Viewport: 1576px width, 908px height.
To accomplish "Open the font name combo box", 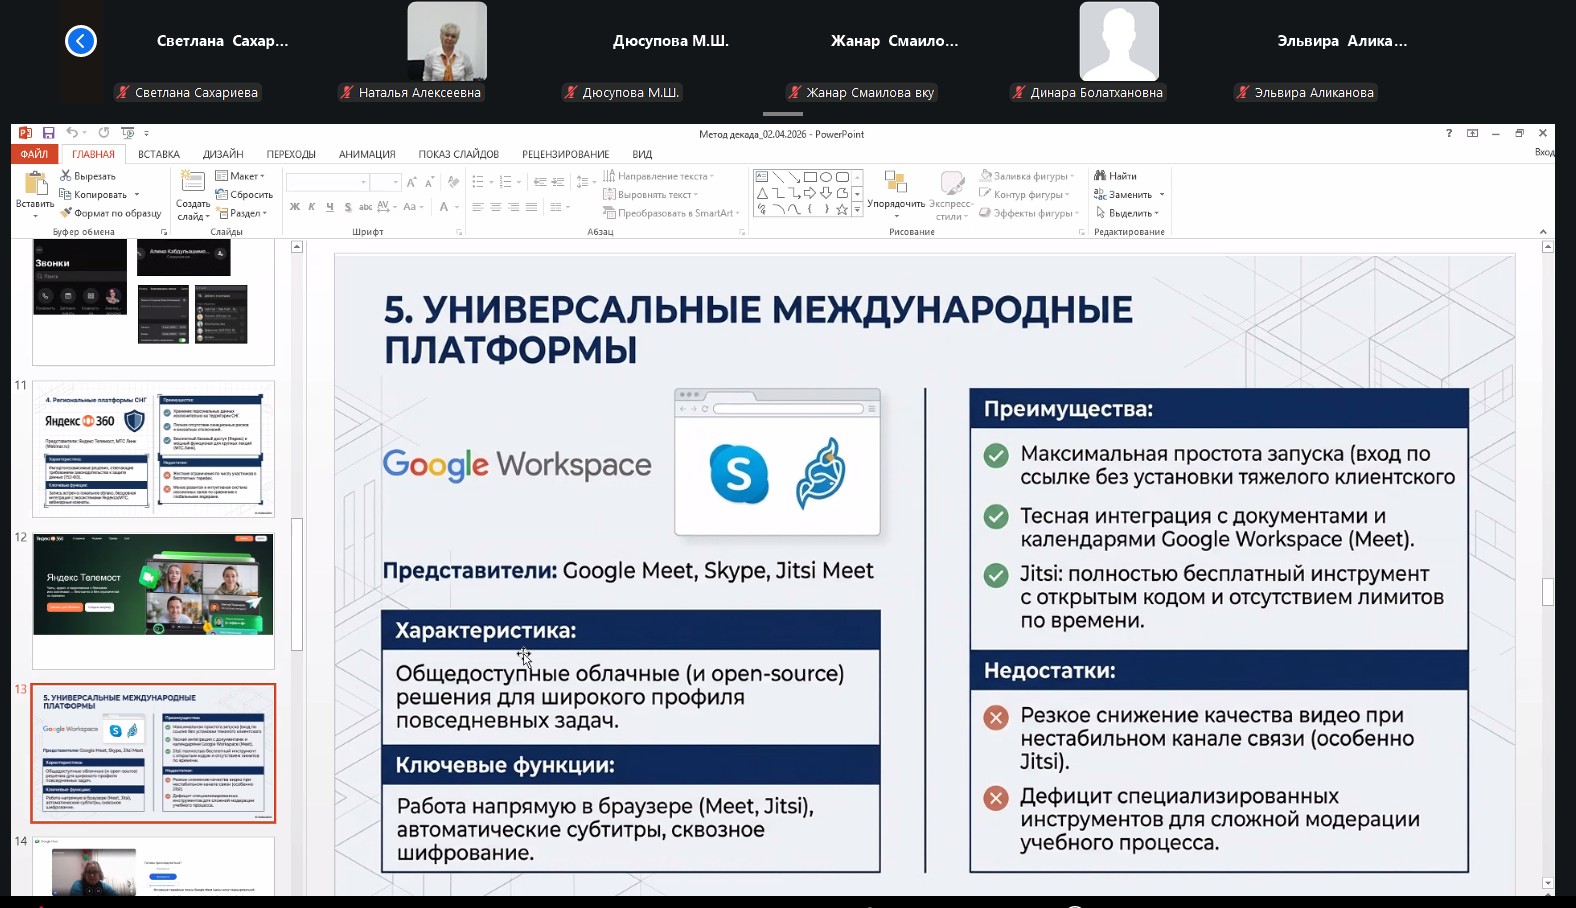I will [x=327, y=182].
